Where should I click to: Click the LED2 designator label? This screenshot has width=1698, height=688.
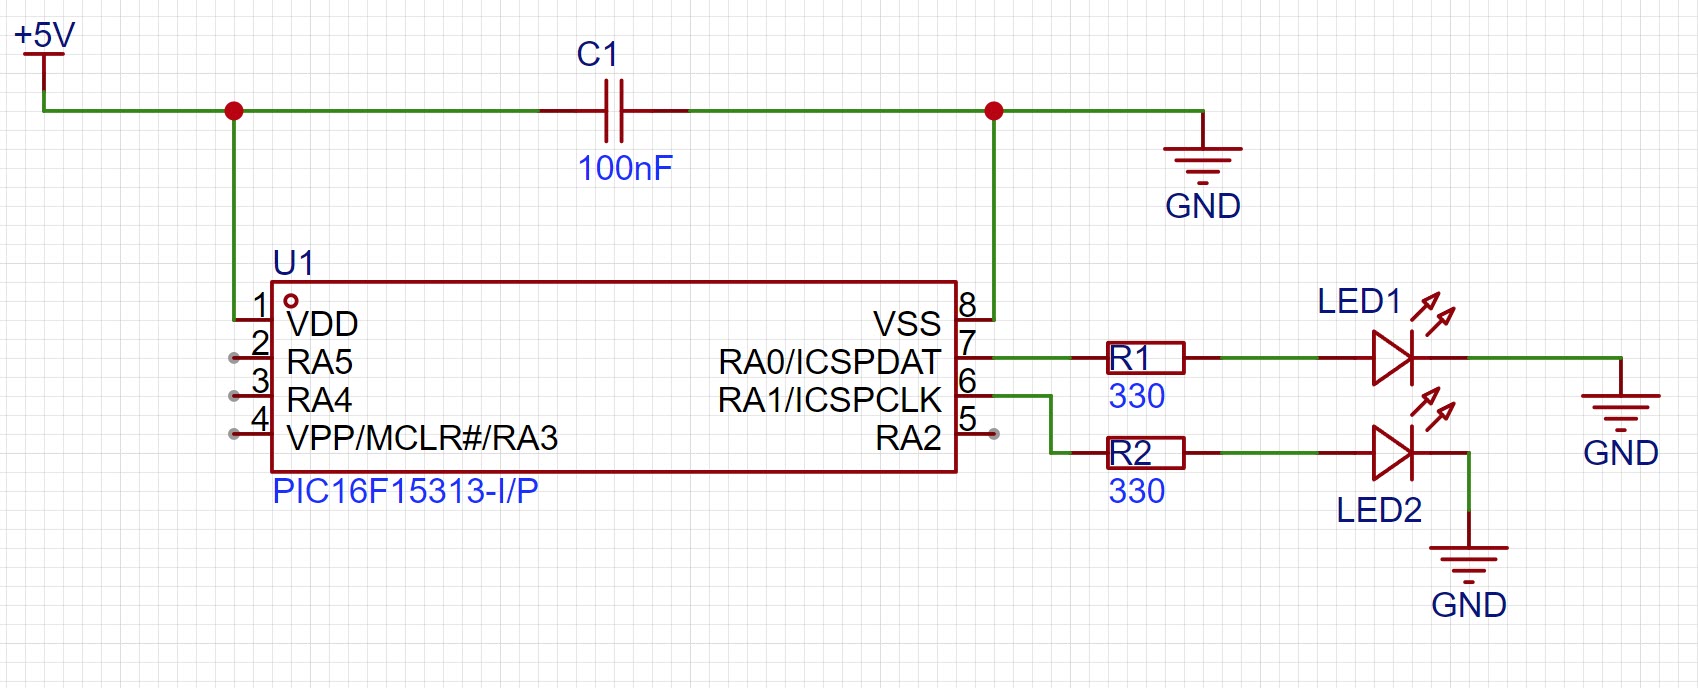click(x=1379, y=510)
